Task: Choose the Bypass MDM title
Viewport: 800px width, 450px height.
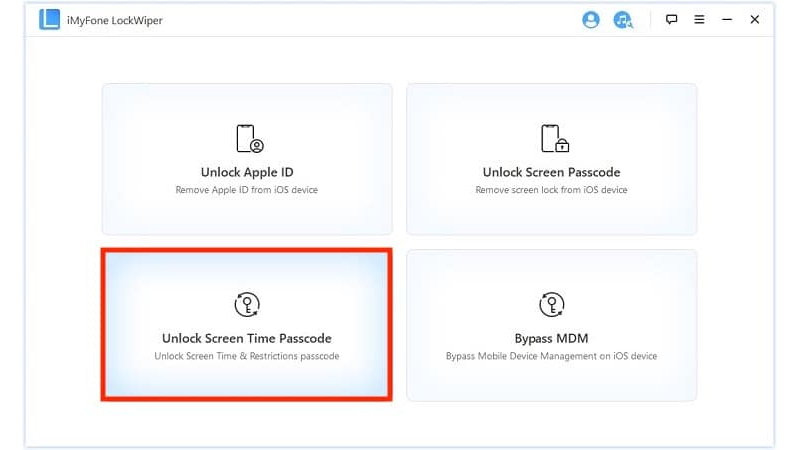Action: (551, 338)
